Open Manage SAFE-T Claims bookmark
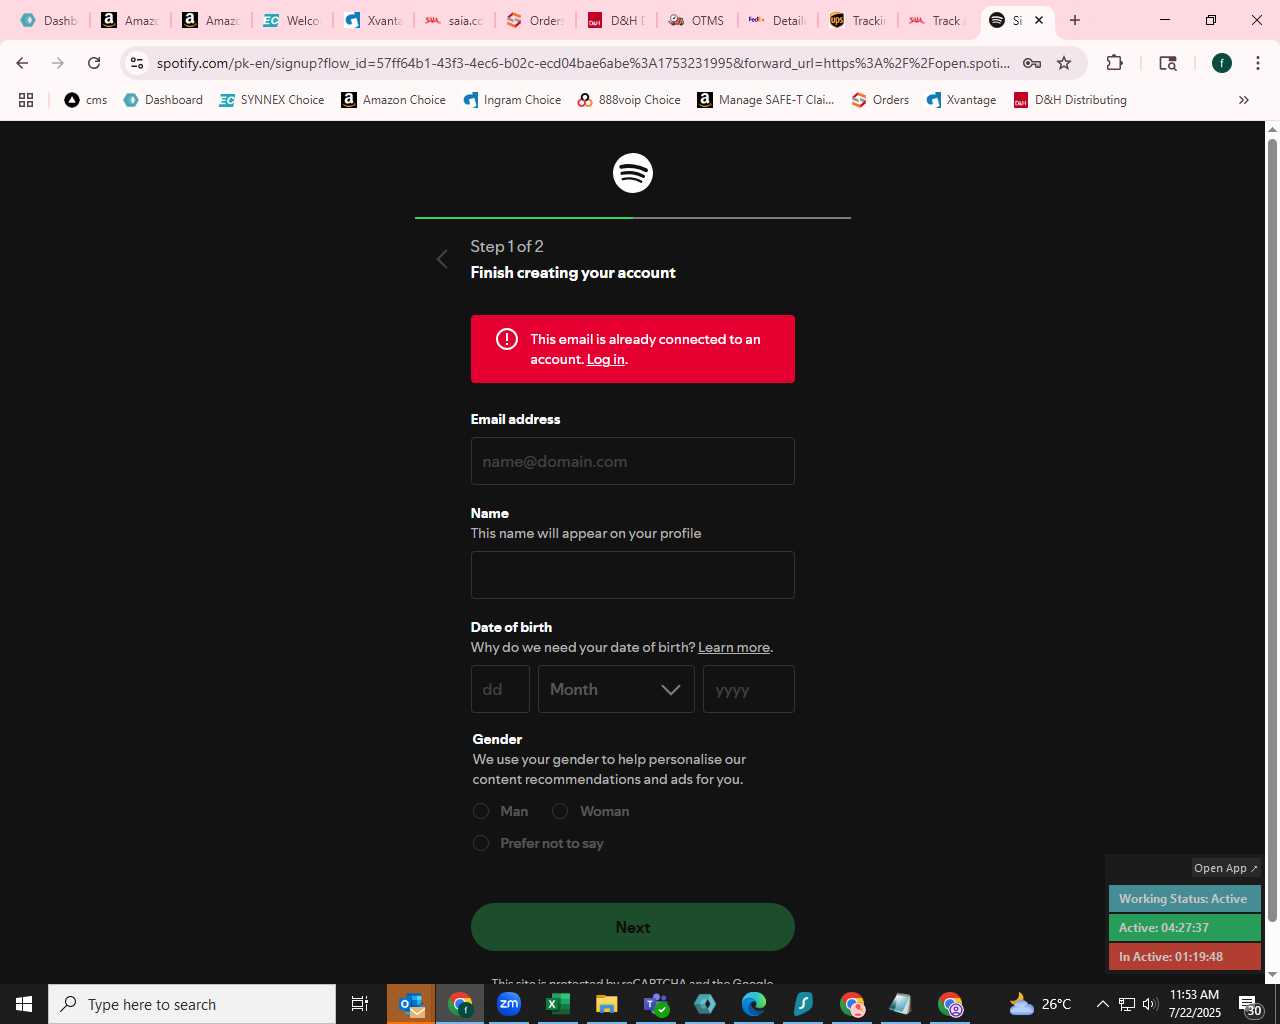This screenshot has height=1024, width=1280. pos(766,100)
